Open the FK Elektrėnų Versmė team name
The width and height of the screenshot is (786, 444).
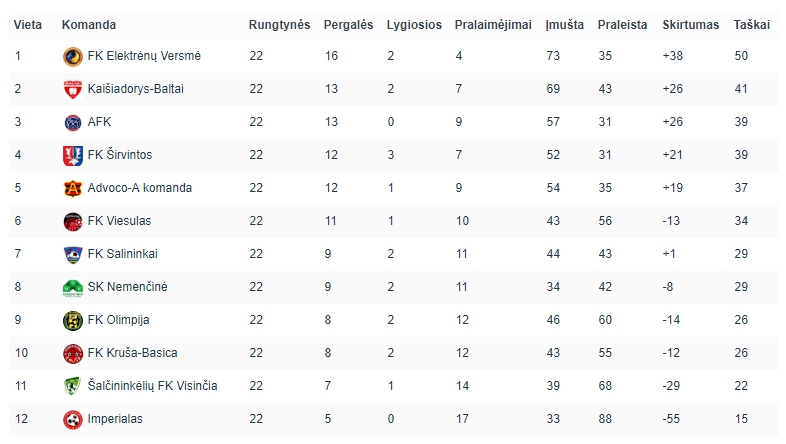pyautogui.click(x=144, y=56)
